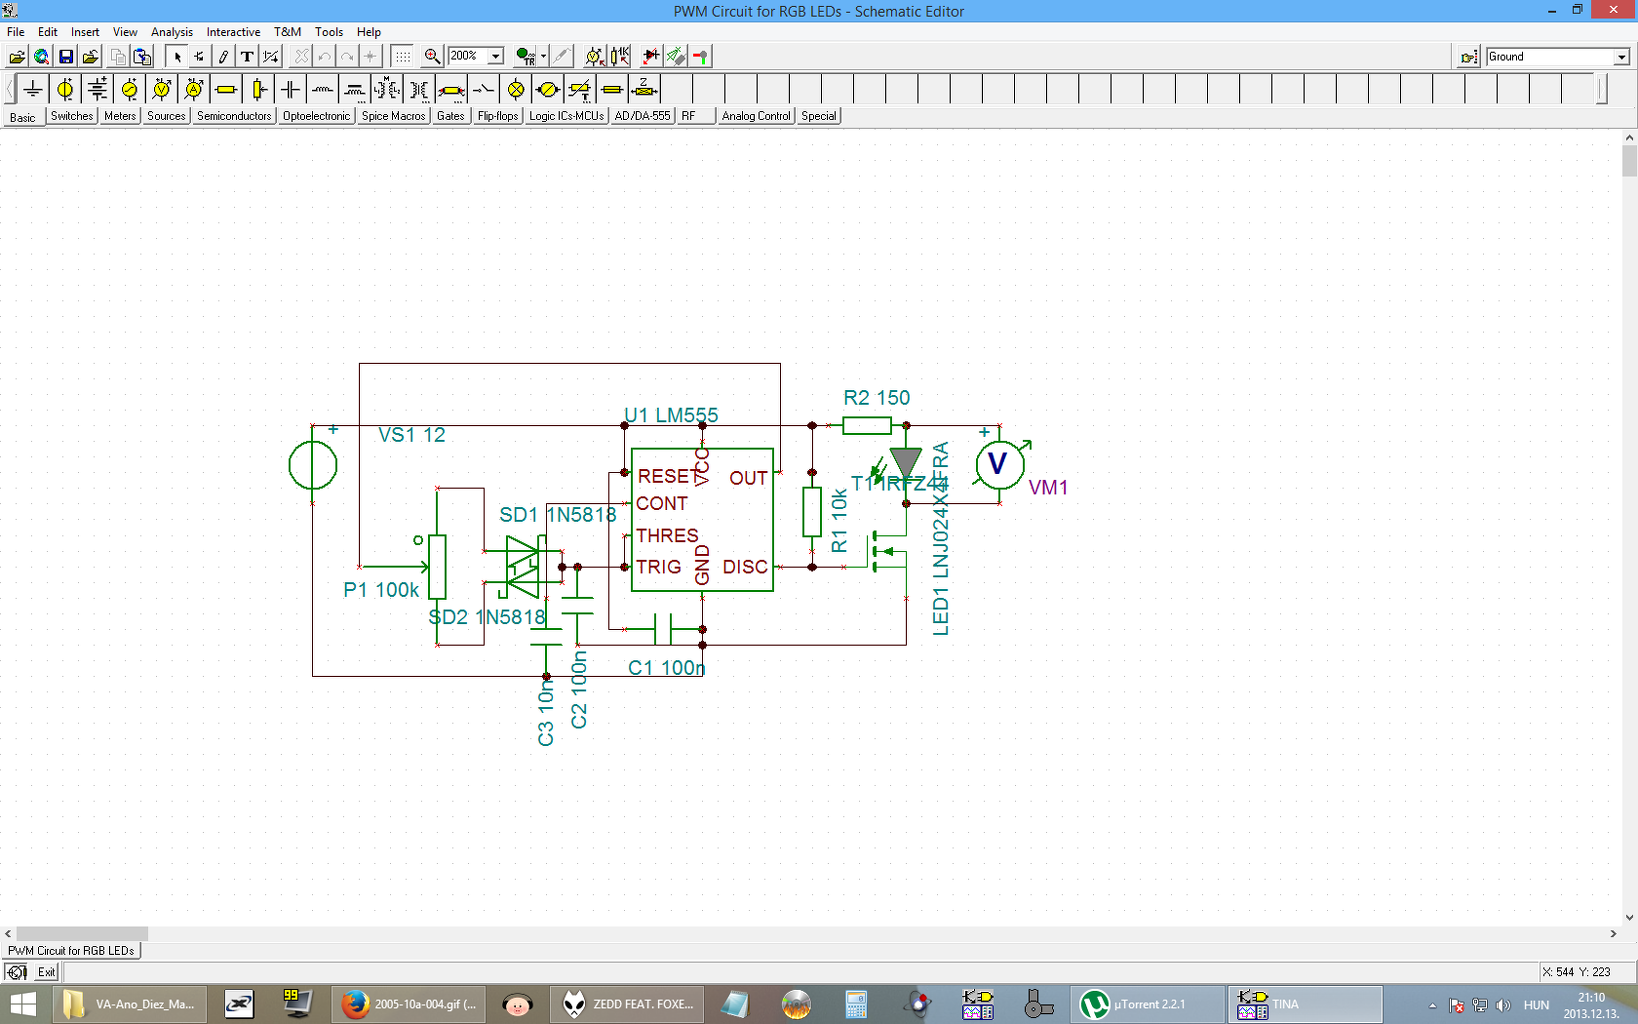This screenshot has width=1638, height=1024.
Task: Select the capacitor component icon
Action: click(290, 90)
